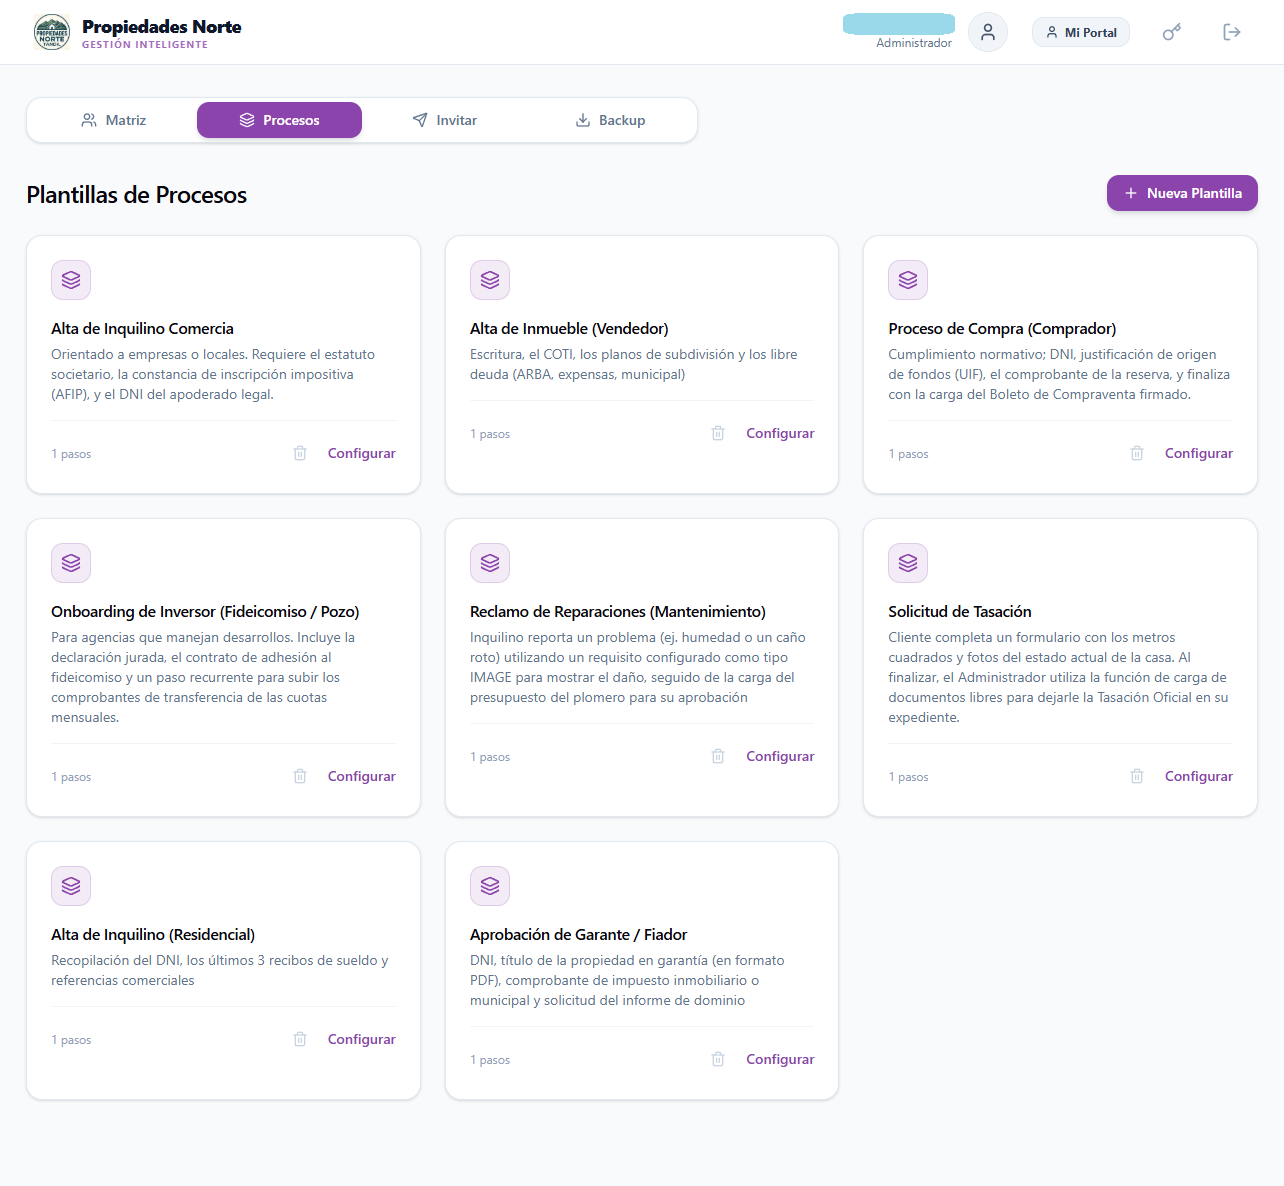Delete the Alta de Inquilino (Residencial) template
1284x1186 pixels.
[x=300, y=1039]
